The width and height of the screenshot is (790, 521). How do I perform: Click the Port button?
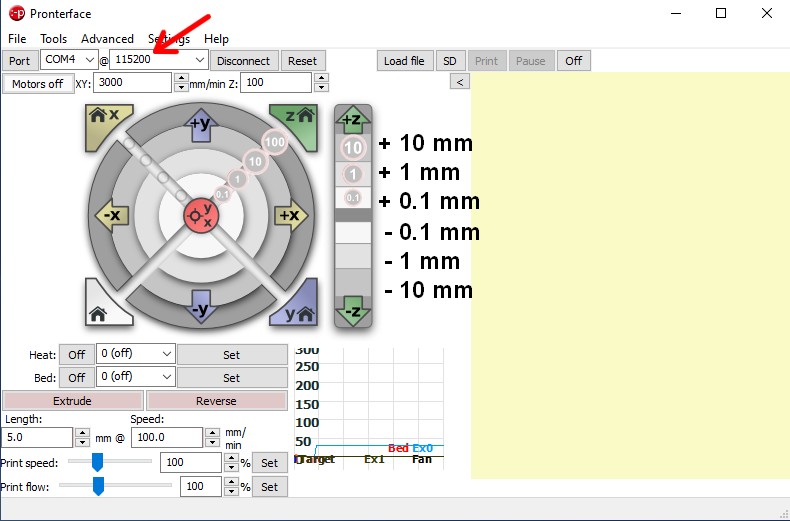pos(20,60)
